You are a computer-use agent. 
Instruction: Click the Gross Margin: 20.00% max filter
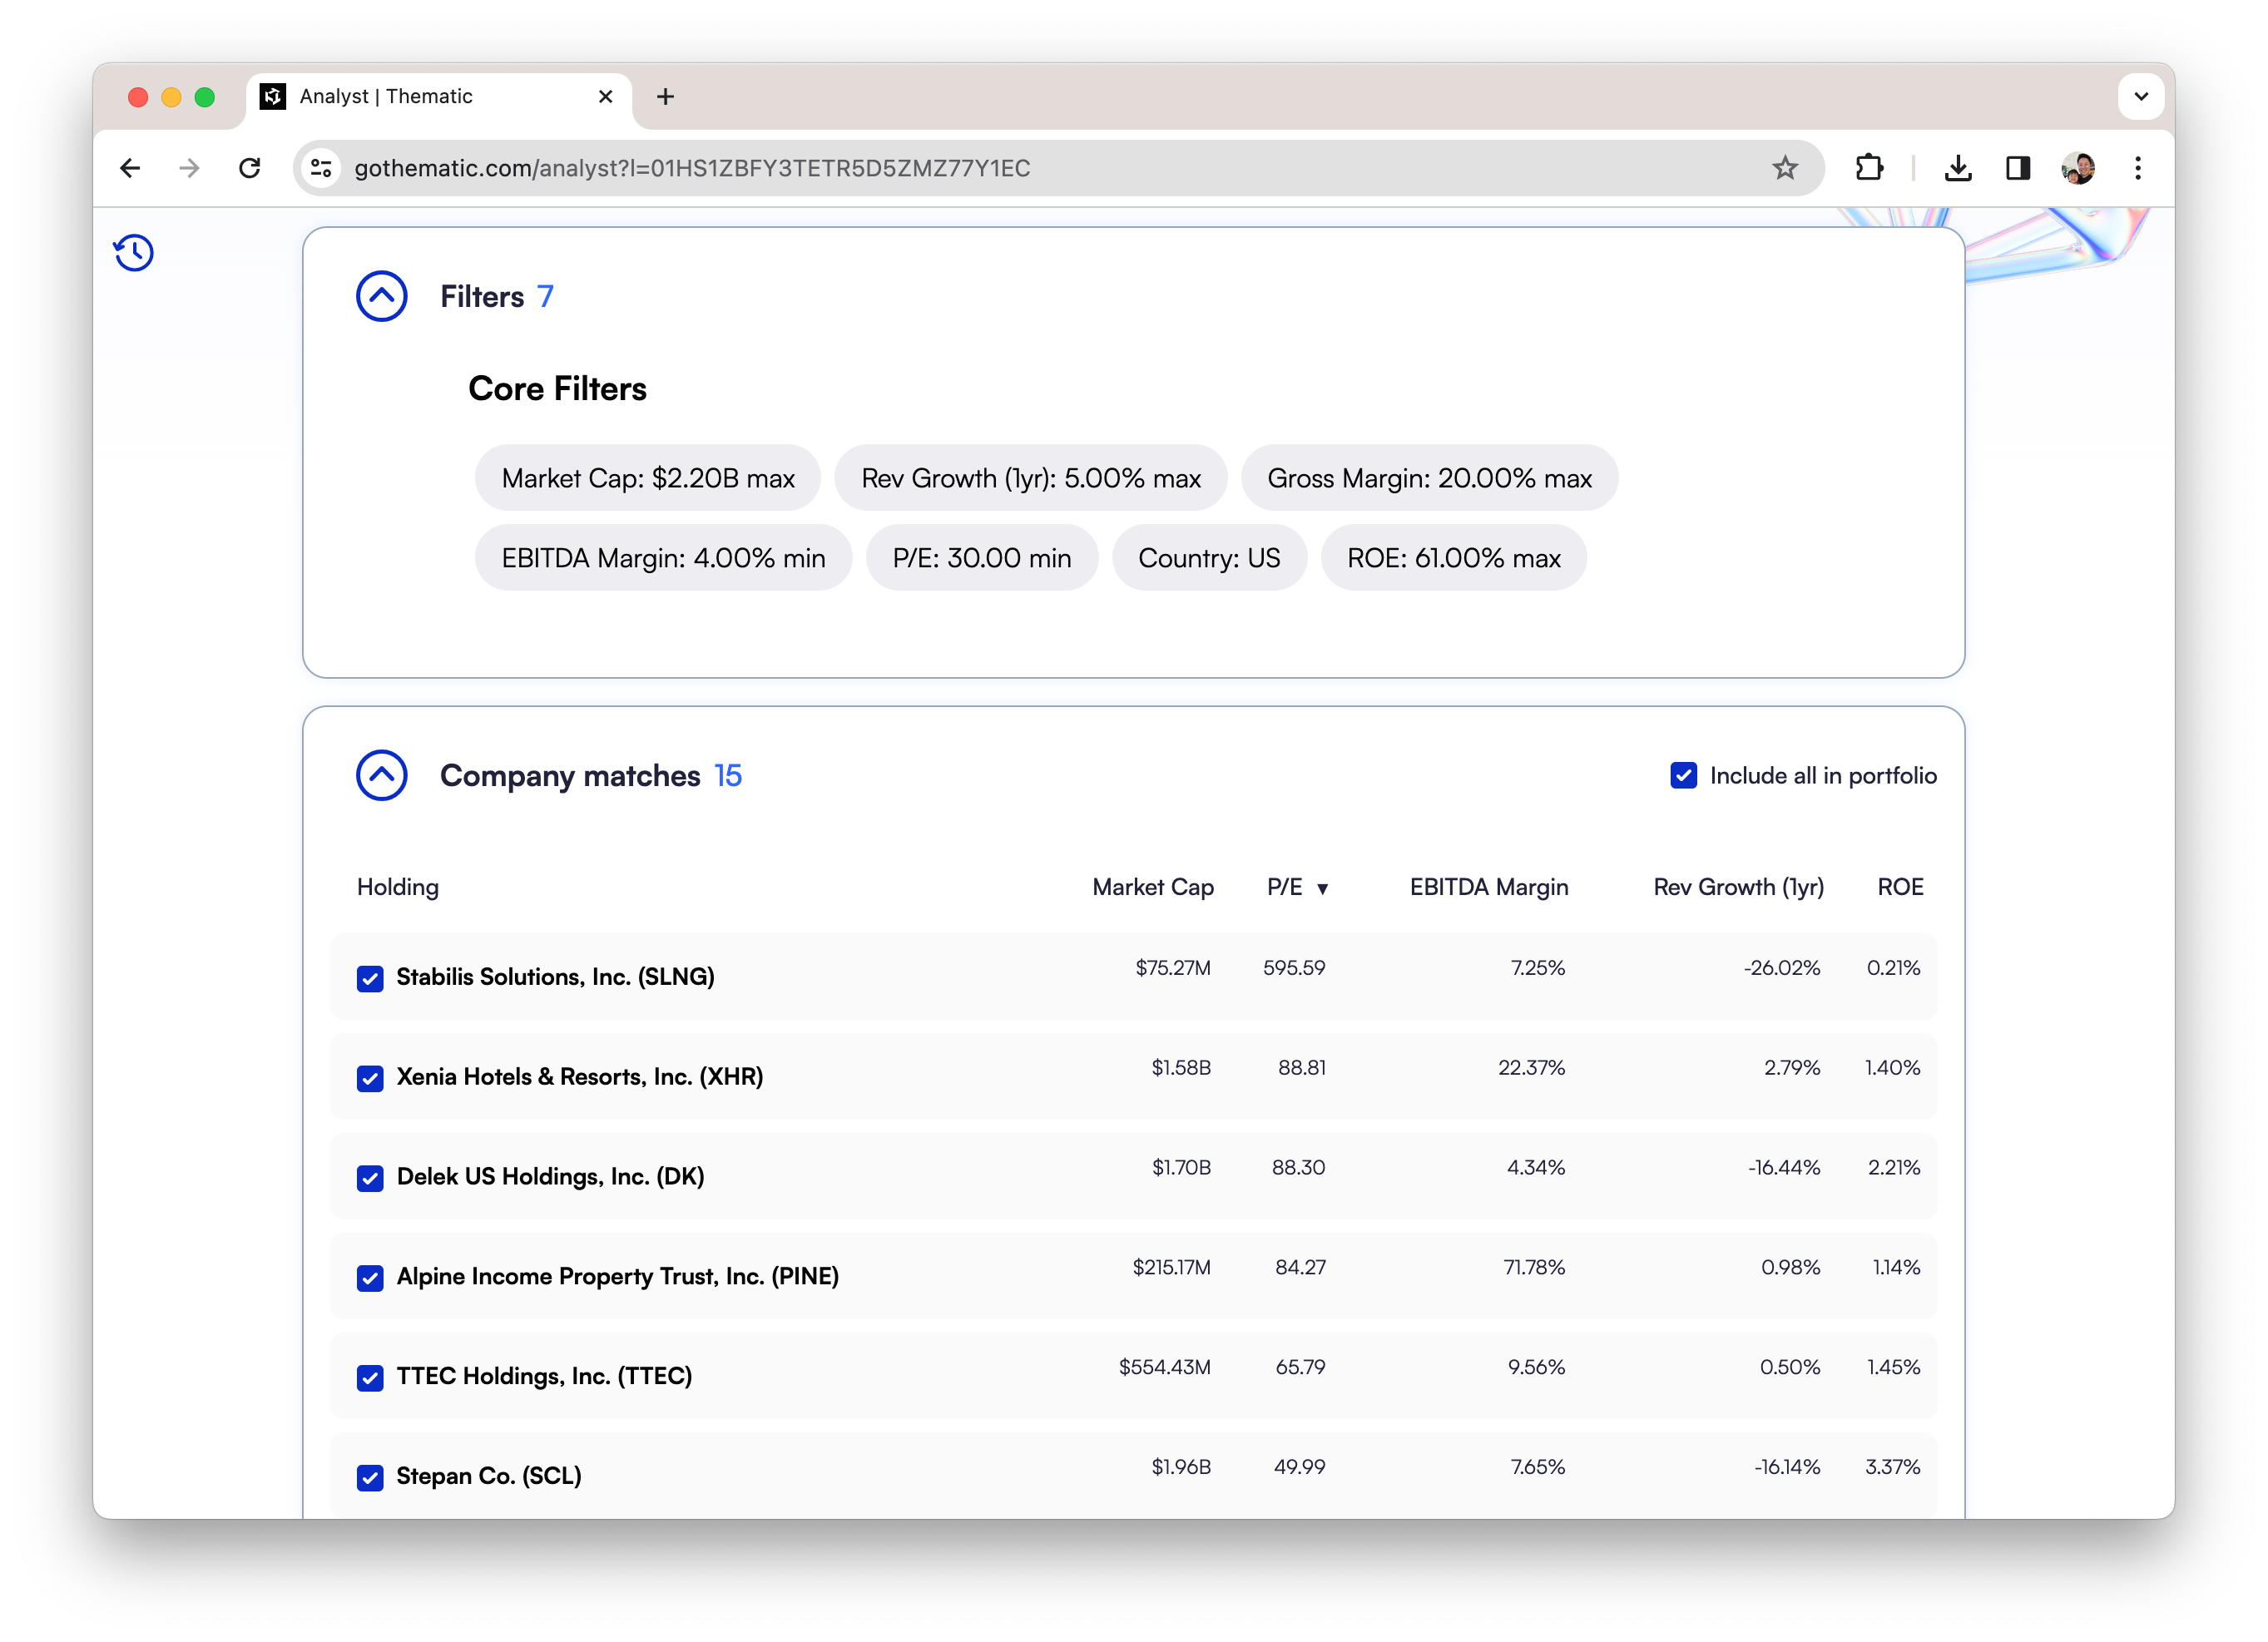pyautogui.click(x=1429, y=478)
